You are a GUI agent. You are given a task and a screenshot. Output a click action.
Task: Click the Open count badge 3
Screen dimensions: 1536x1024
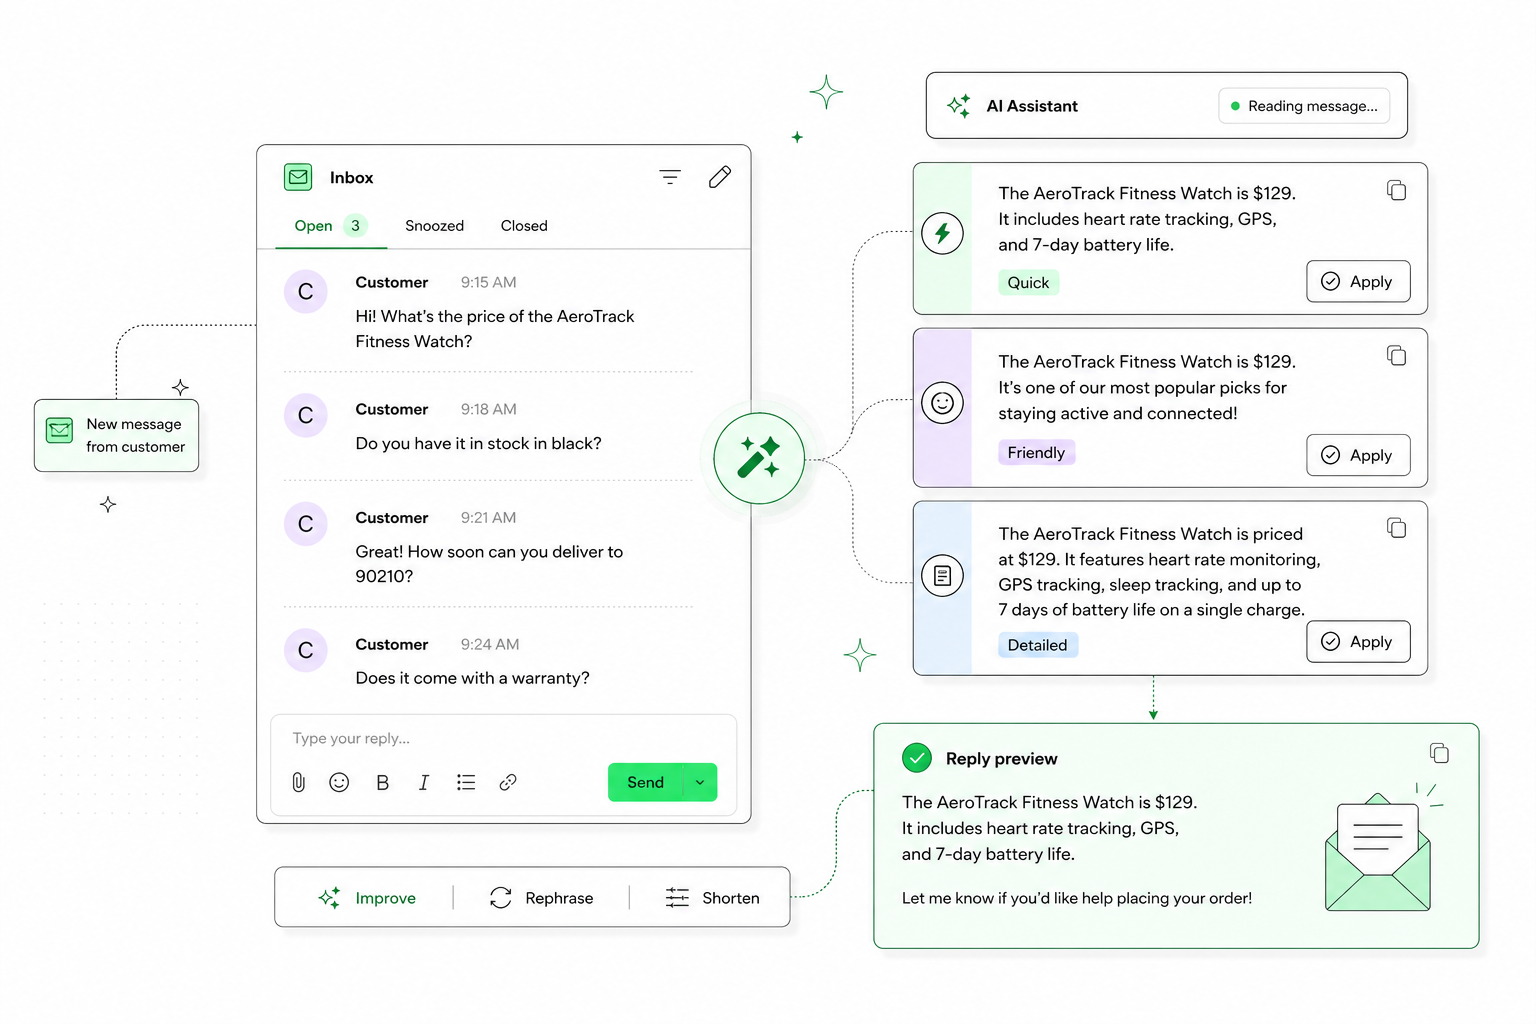point(355,226)
